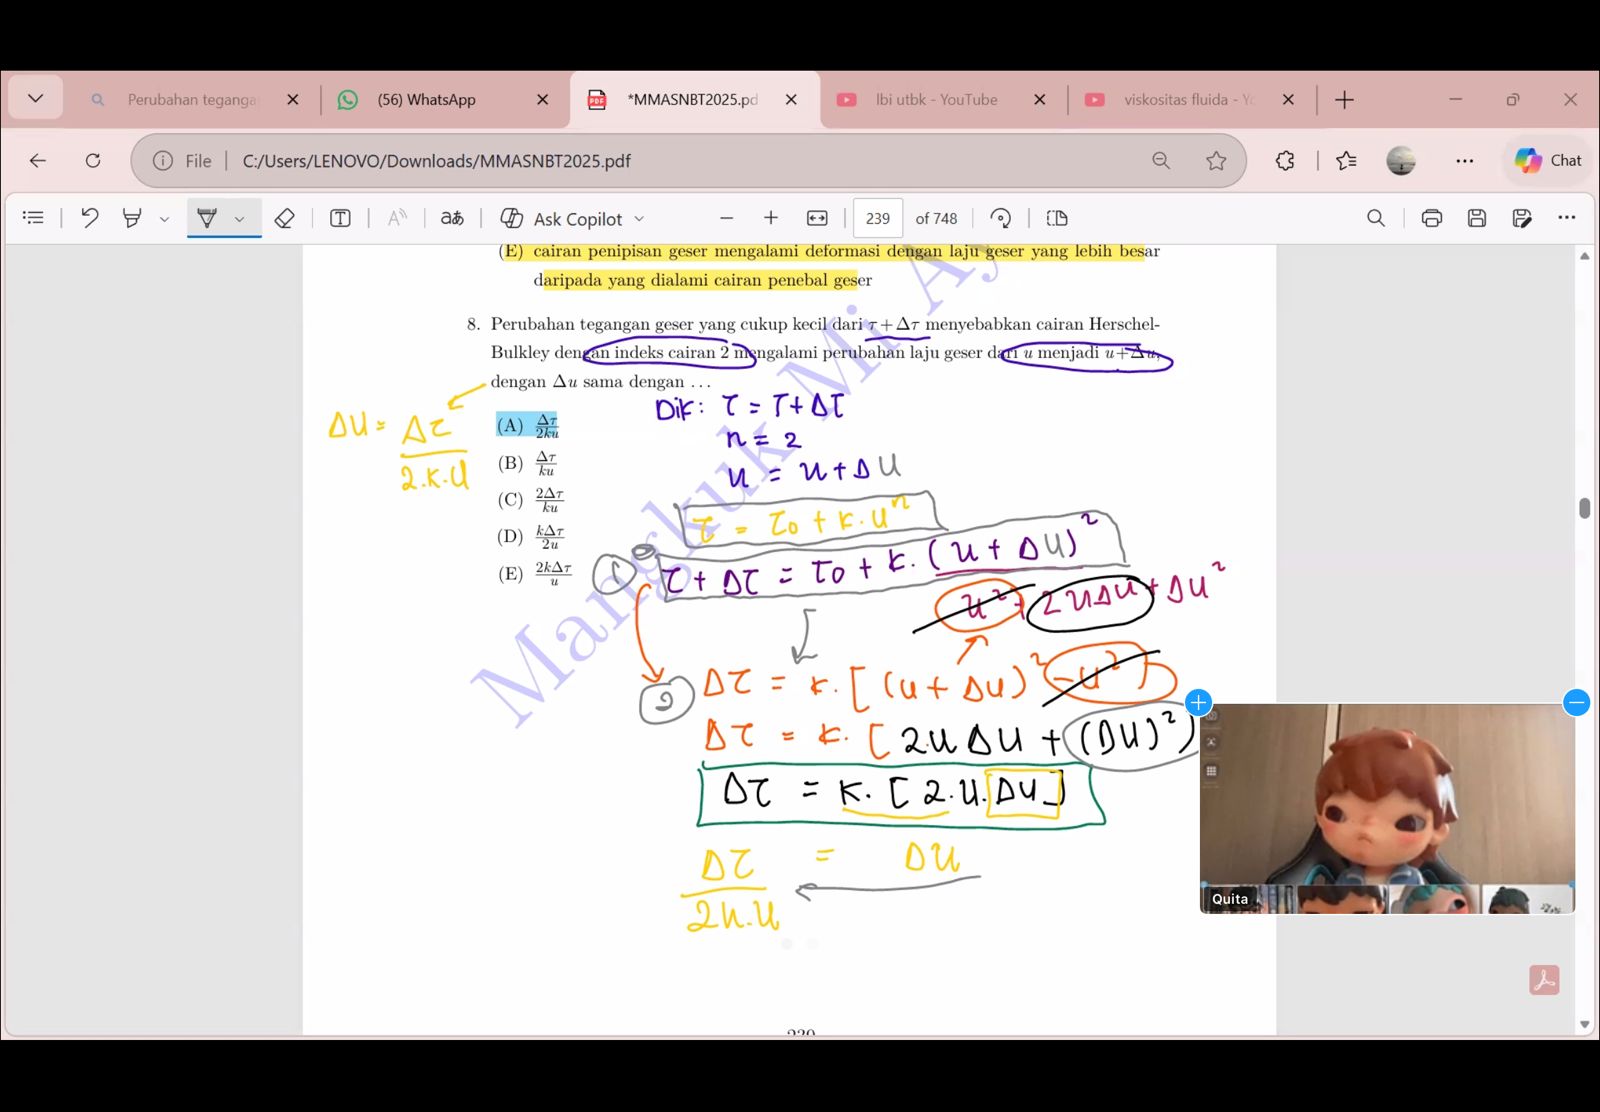Open the browser Extensions menu
The height and width of the screenshot is (1112, 1600).
pyautogui.click(x=1285, y=161)
